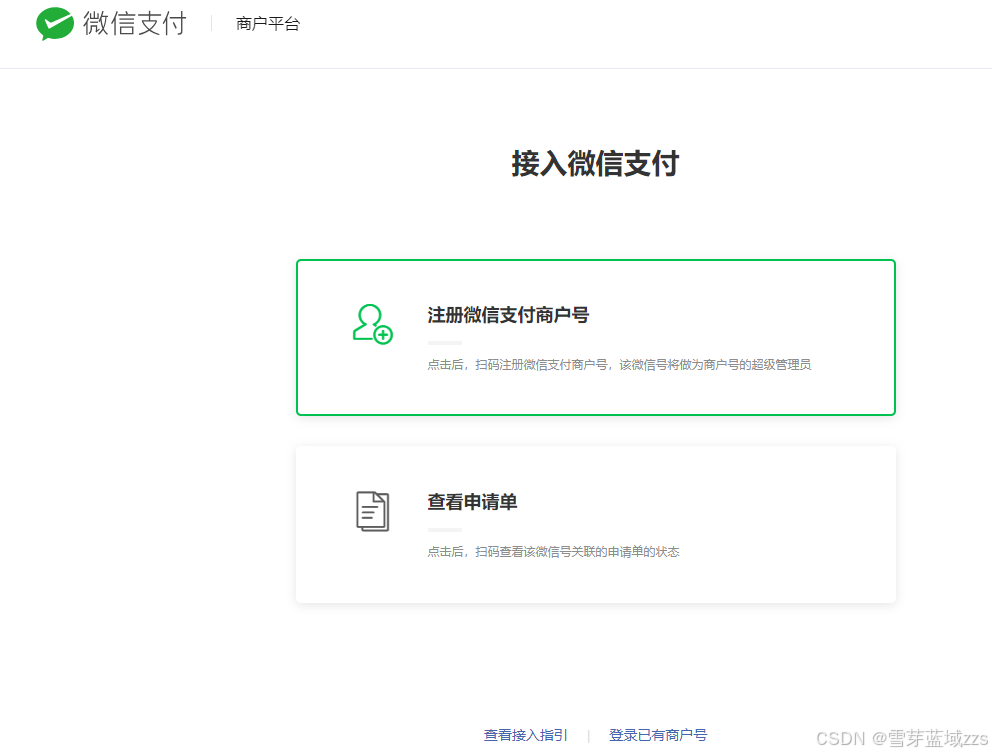Open 查看接入指引 link
This screenshot has width=992, height=756.
525,735
